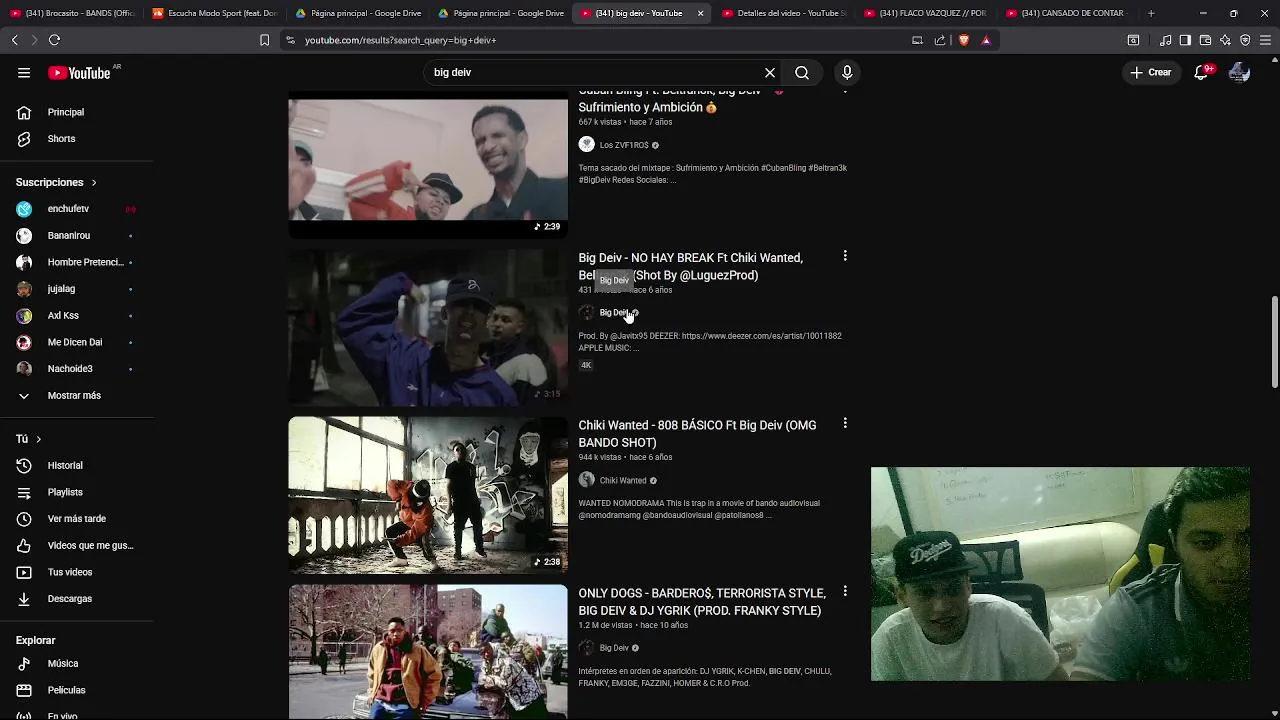The image size is (1280, 720).
Task: Open title Big Deiv - NO HAY BREAK
Action: click(x=690, y=267)
